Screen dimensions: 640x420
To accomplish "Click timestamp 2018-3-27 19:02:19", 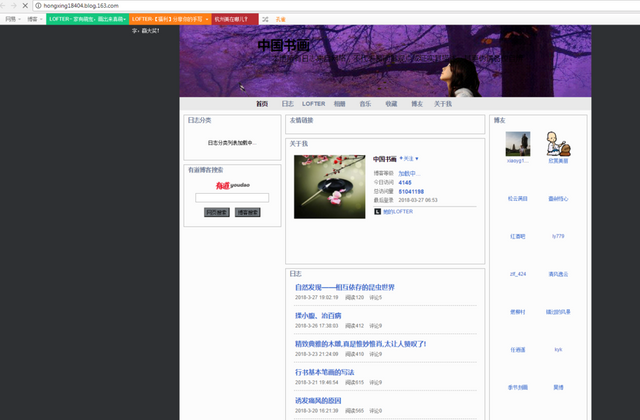I will [x=316, y=298].
